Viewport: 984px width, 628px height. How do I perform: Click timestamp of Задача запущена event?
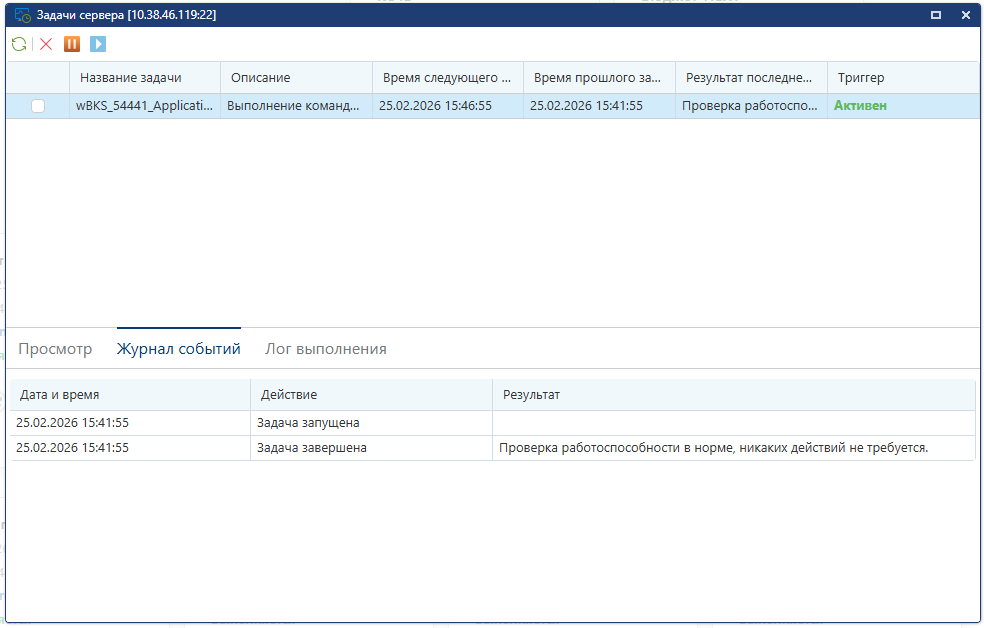coord(72,423)
